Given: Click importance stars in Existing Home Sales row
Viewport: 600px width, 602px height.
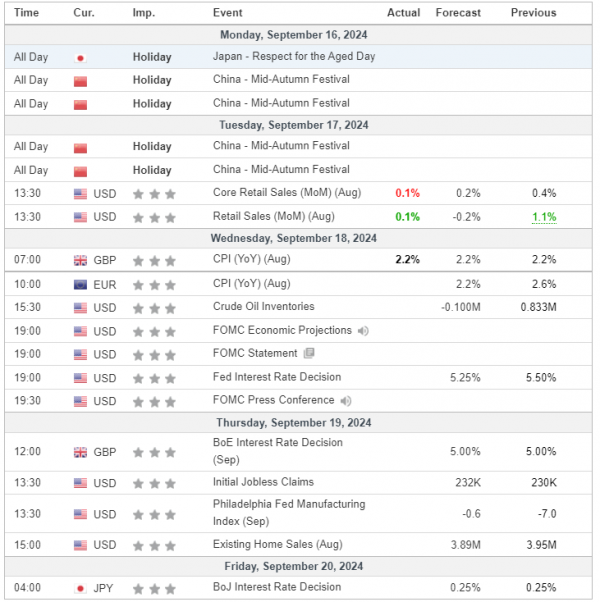Looking at the screenshot, I should pyautogui.click(x=154, y=546).
